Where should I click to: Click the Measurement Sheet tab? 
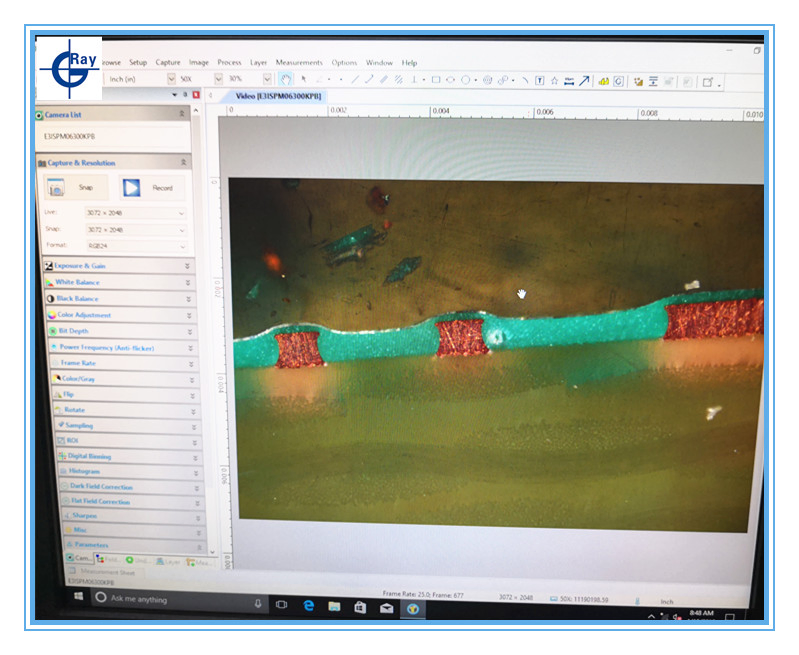coord(104,572)
